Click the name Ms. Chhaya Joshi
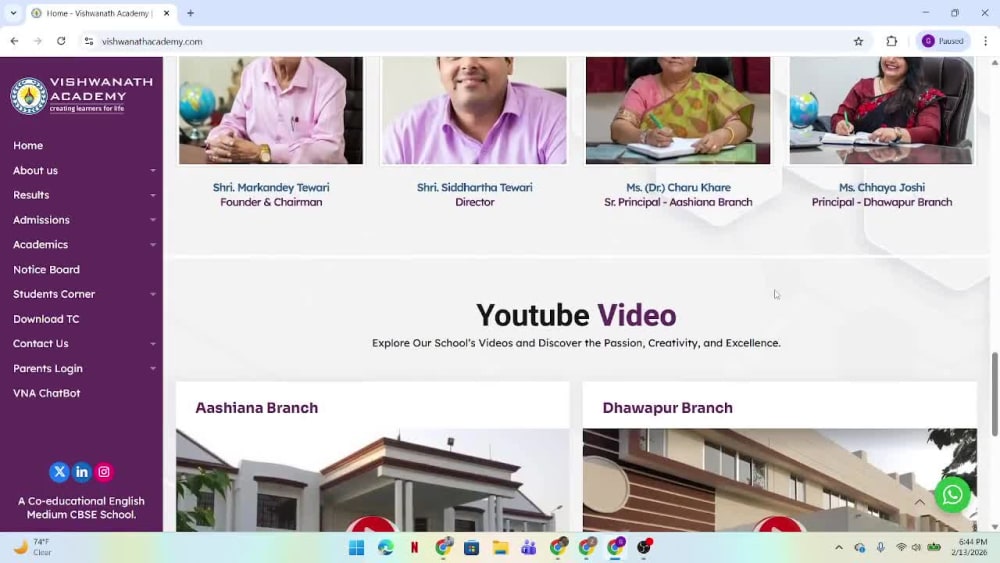1000x563 pixels. pos(881,187)
